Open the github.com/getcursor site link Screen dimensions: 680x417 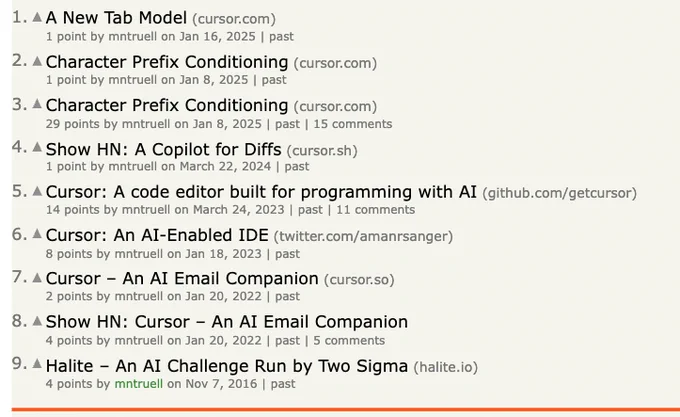[559, 193]
